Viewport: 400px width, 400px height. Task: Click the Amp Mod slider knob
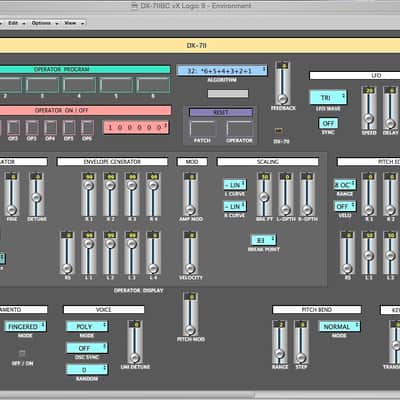point(190,210)
